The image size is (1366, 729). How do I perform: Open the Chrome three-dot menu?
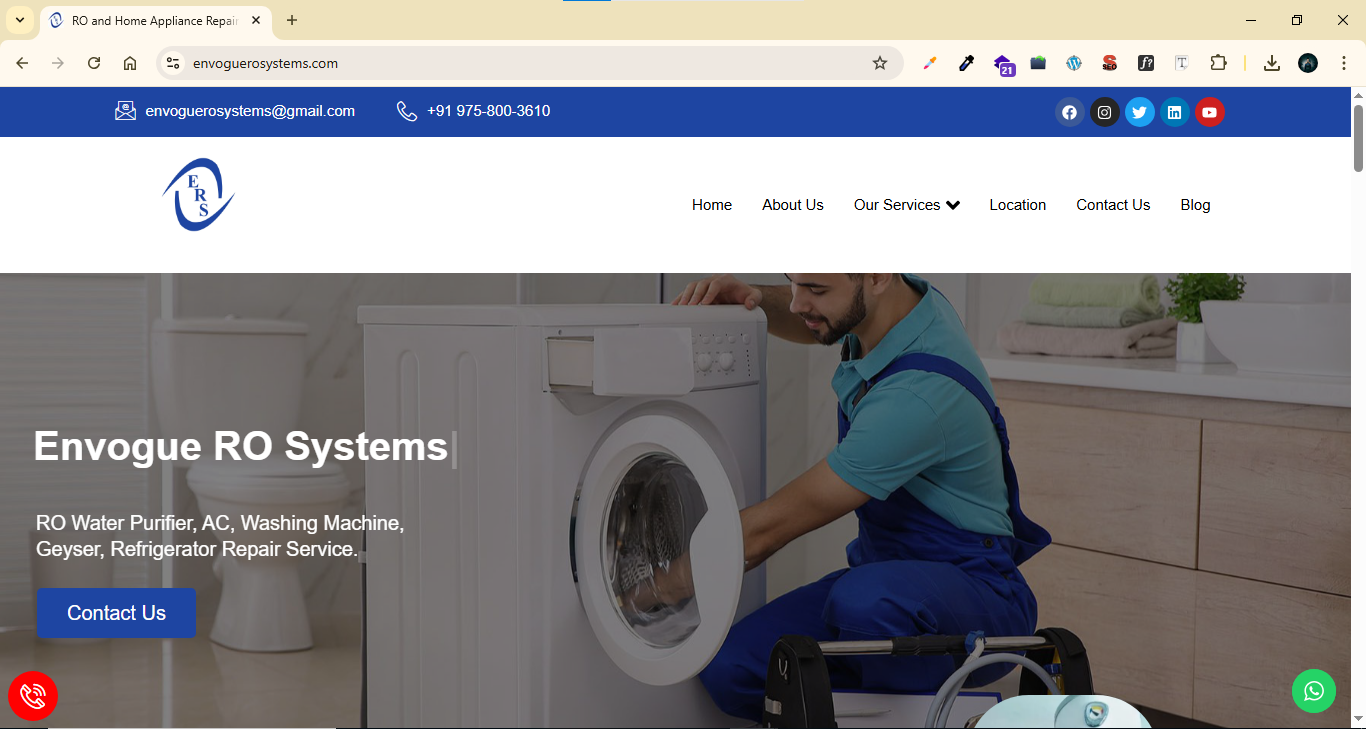coord(1342,63)
